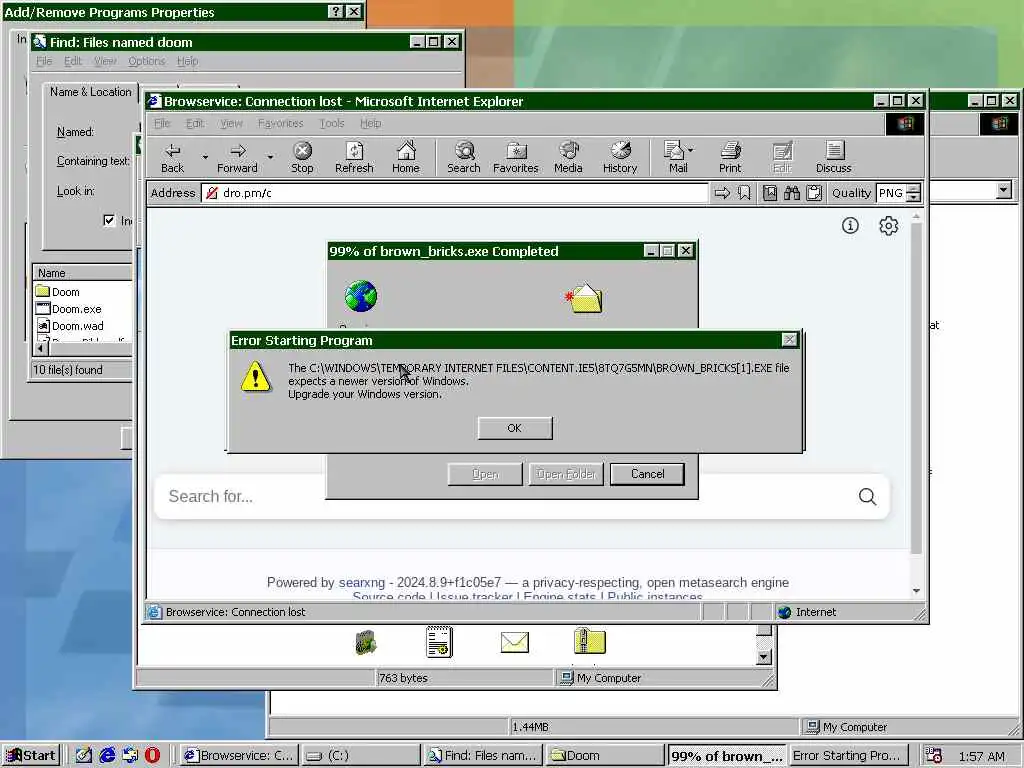Viewport: 1024px width, 768px height.
Task: Click OK in Error Starting Program dialog
Action: pyautogui.click(x=515, y=428)
